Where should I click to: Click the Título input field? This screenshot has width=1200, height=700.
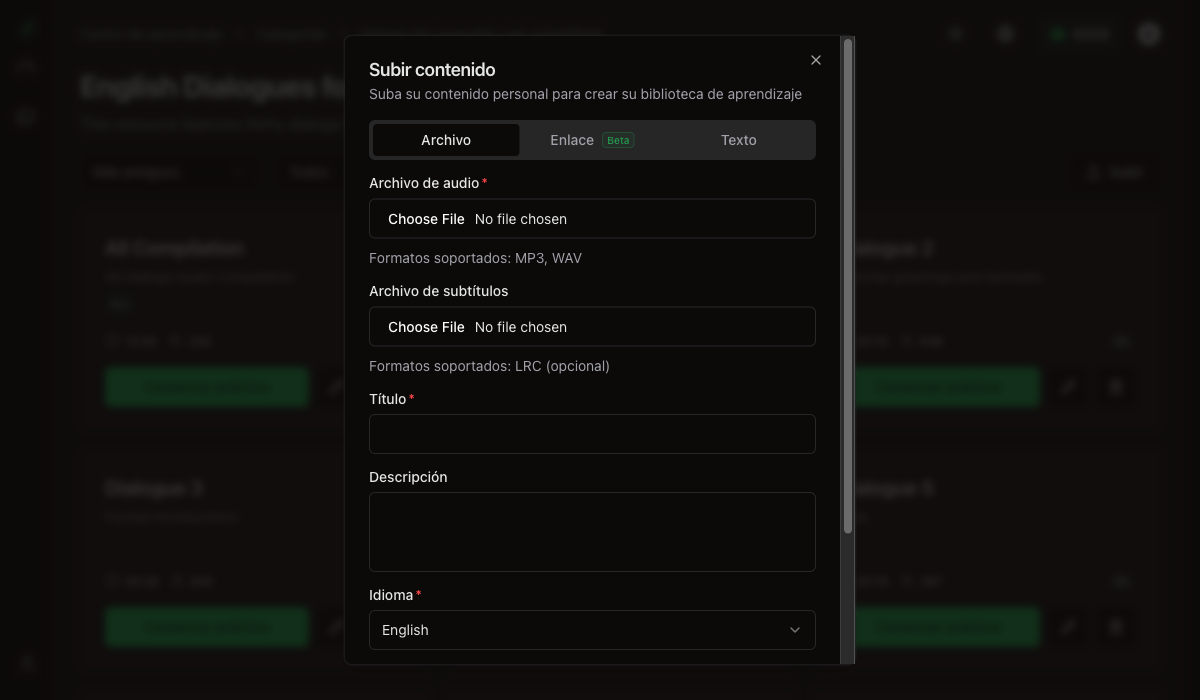pos(592,434)
